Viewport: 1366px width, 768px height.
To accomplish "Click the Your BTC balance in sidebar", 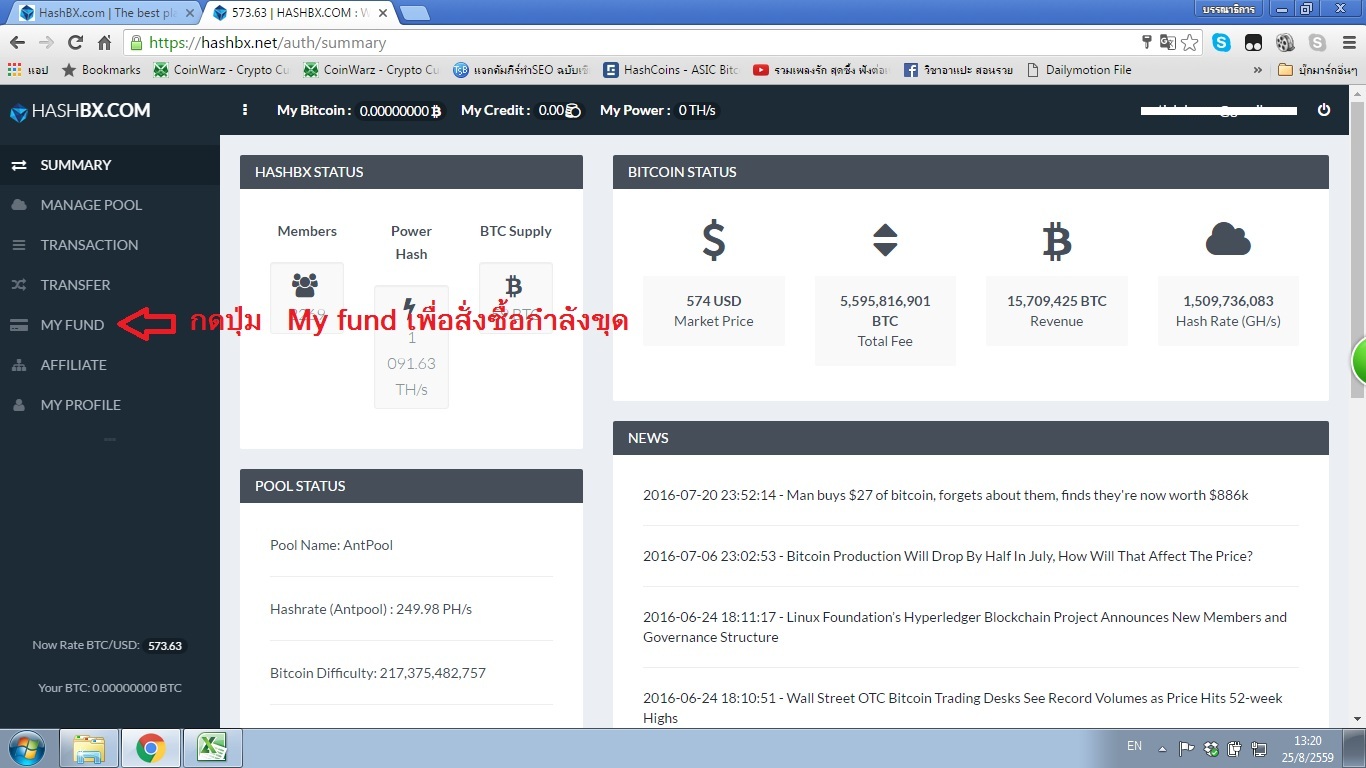I will [x=110, y=688].
